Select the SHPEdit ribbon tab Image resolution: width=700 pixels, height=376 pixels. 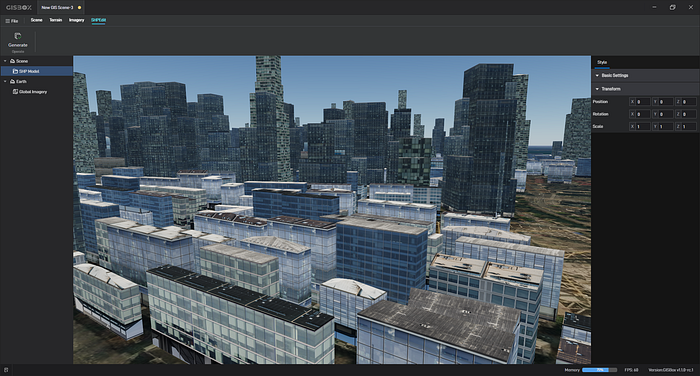click(98, 20)
